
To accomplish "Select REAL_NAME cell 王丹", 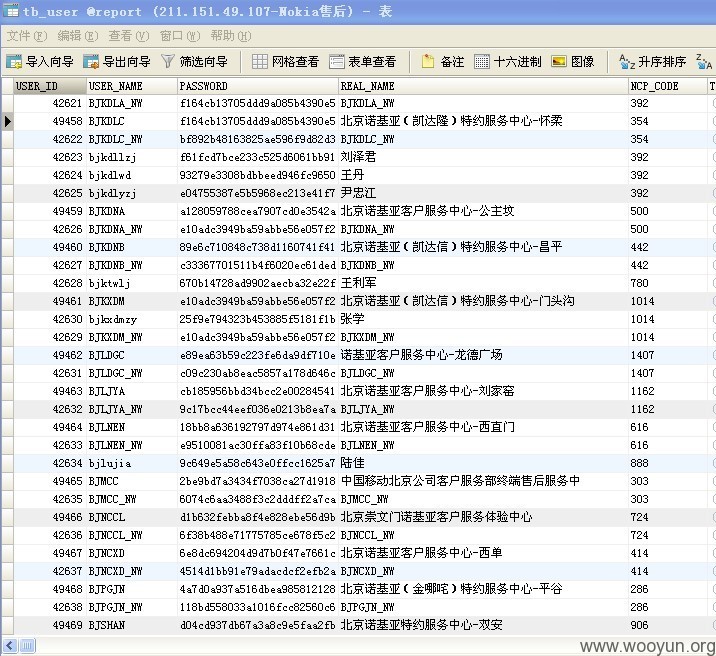I will click(x=483, y=175).
